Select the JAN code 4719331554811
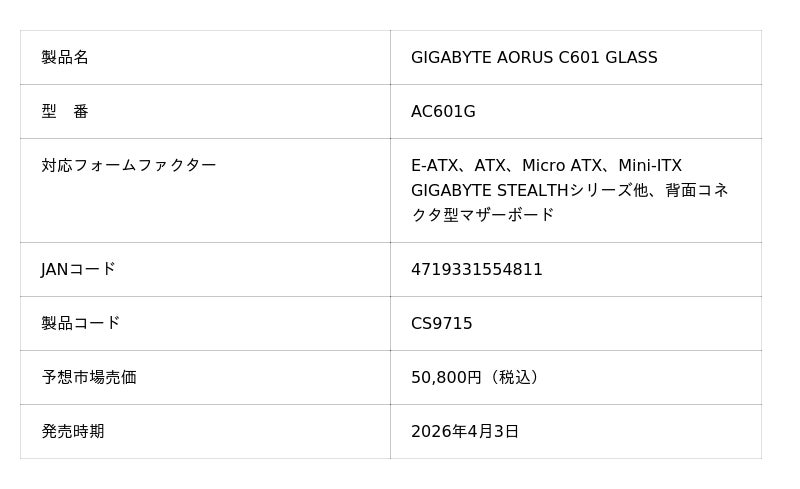 (x=476, y=270)
